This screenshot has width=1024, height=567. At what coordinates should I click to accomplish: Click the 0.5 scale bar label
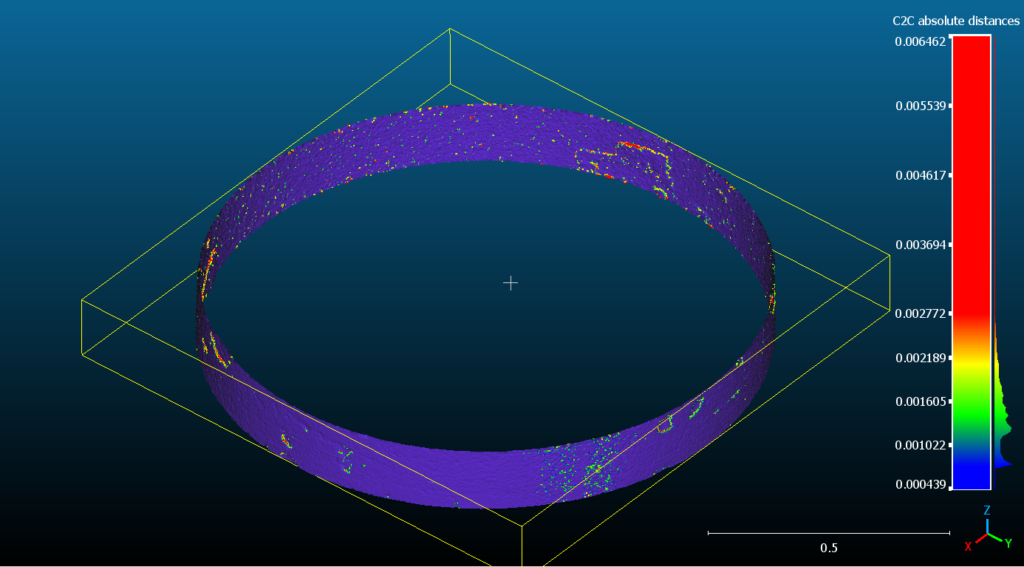829,548
